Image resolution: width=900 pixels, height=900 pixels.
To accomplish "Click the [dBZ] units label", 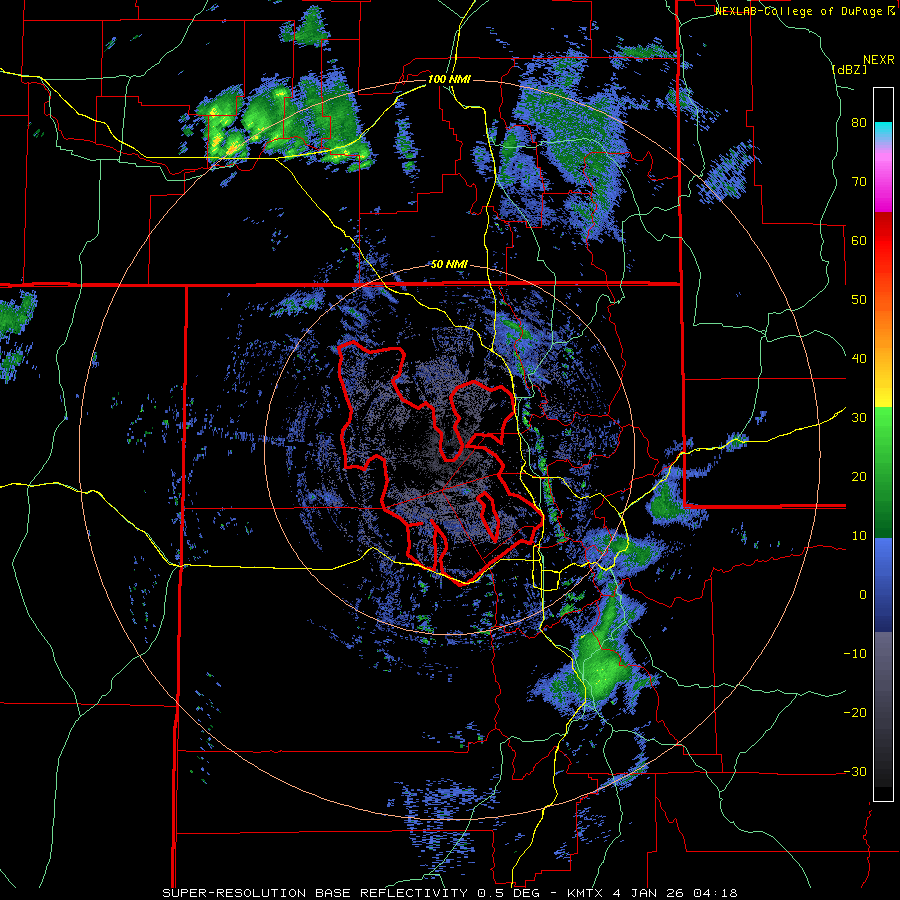I will tap(849, 69).
